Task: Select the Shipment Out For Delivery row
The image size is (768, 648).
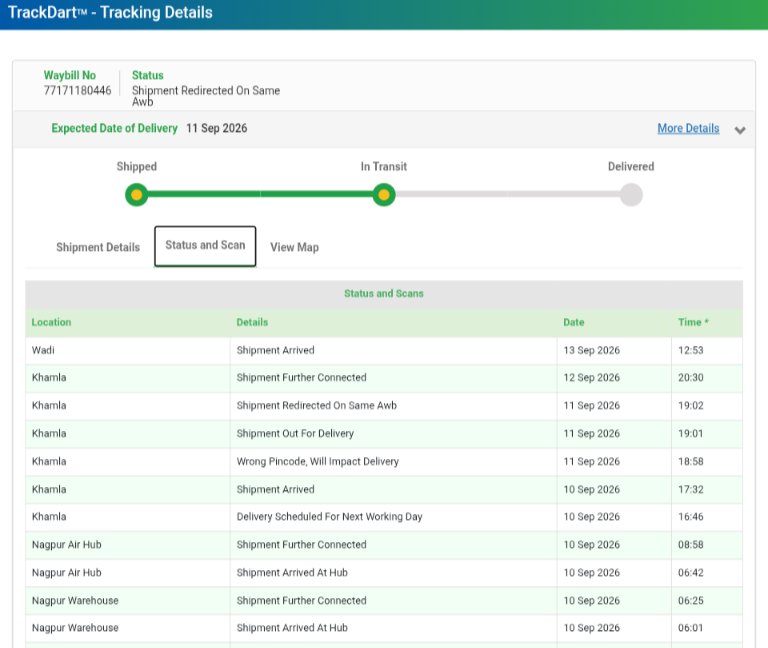Action: (x=384, y=433)
